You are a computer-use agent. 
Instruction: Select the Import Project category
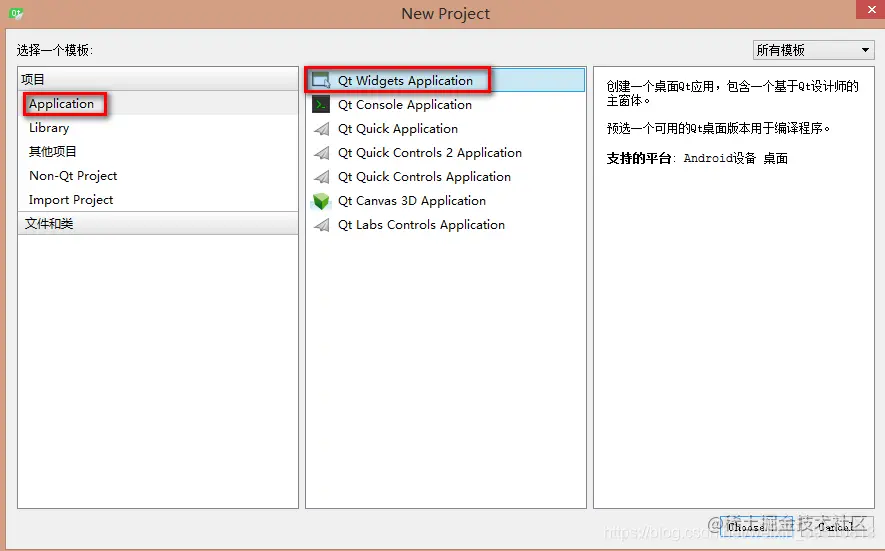tap(71, 200)
